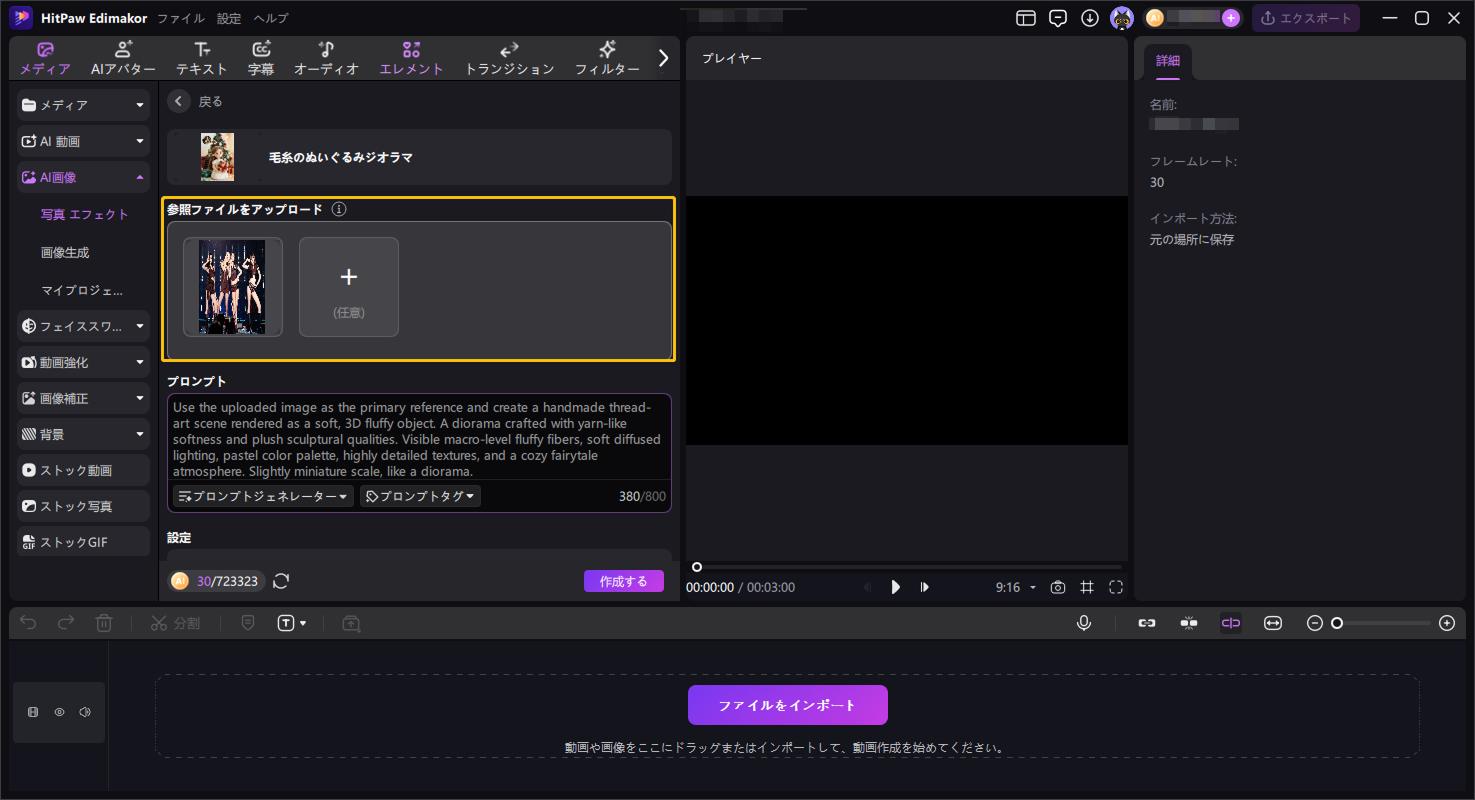Expand the AI画像 sidebar section

pyautogui.click(x=82, y=177)
